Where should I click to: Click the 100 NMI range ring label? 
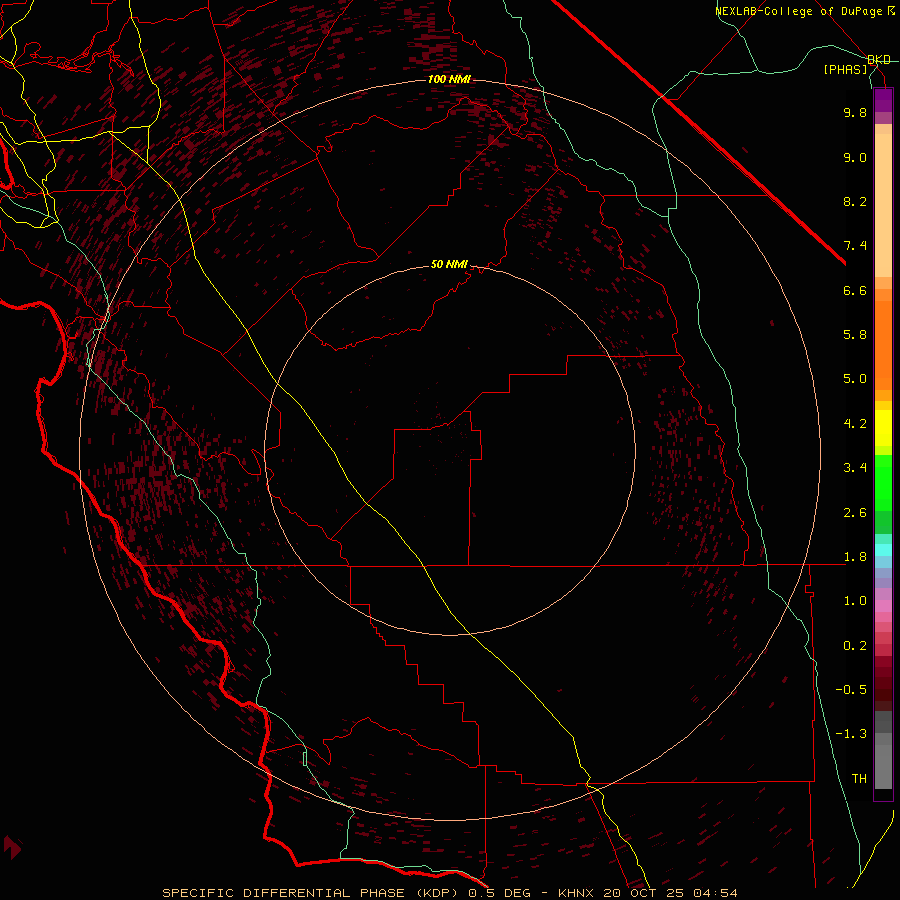click(449, 79)
